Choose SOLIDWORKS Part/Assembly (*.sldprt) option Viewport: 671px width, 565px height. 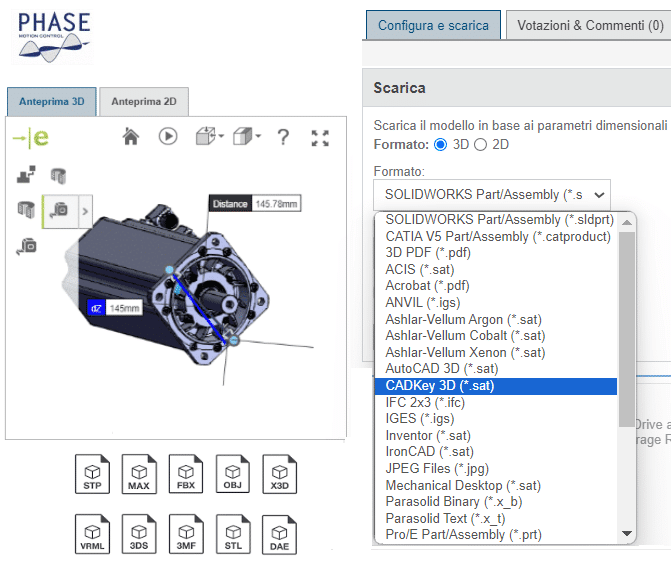496,220
